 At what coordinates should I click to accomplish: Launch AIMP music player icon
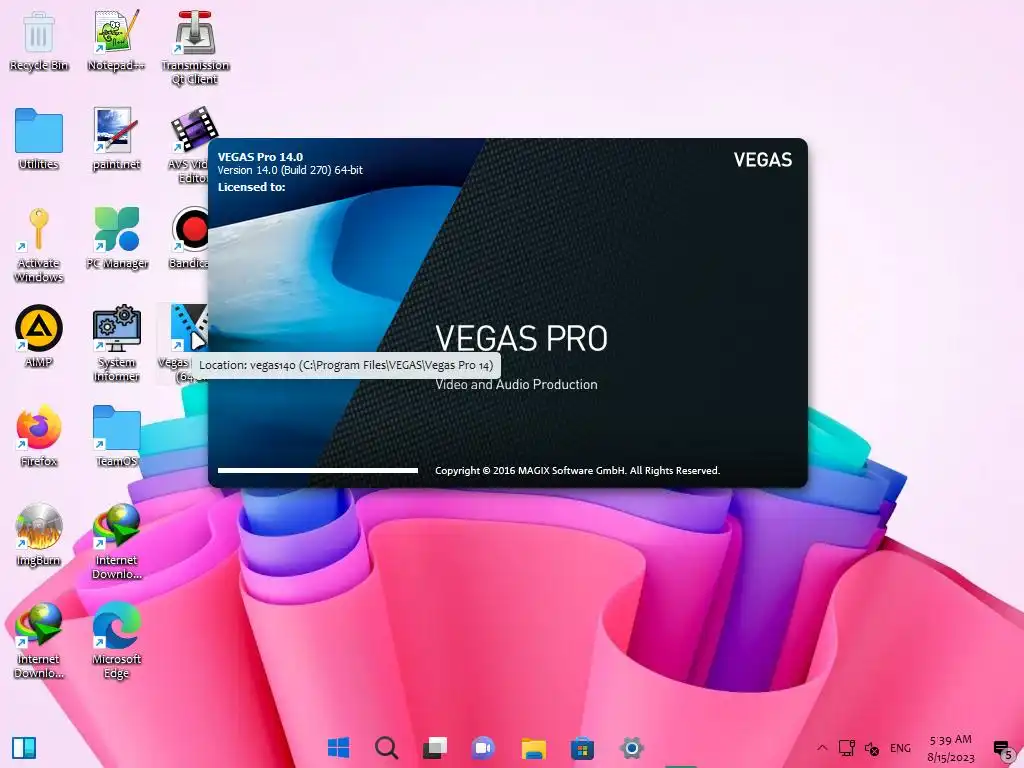pos(39,336)
